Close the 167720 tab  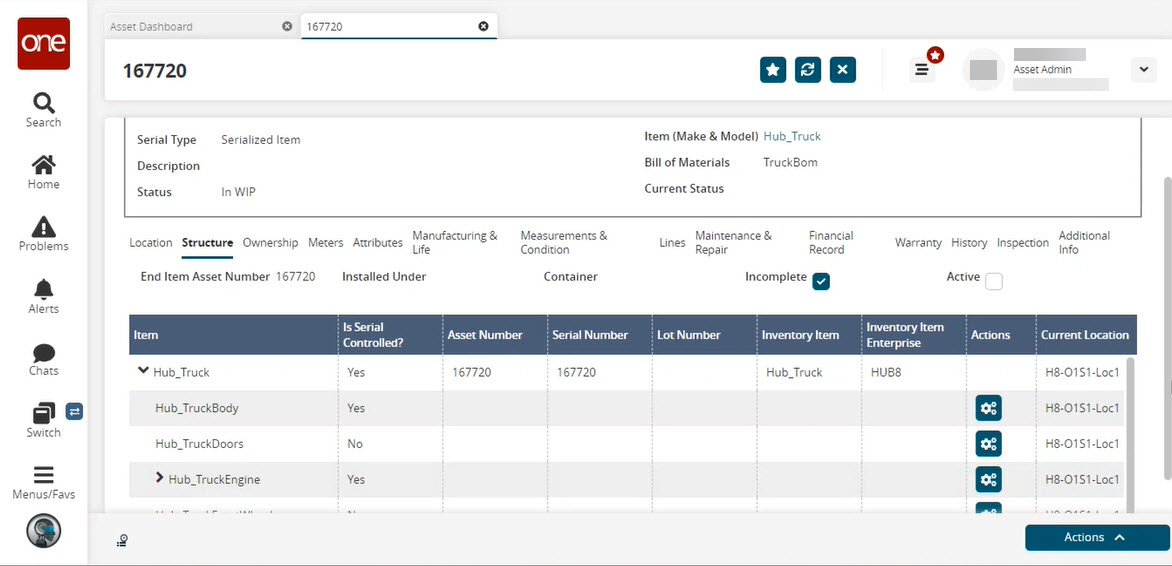[x=484, y=27]
